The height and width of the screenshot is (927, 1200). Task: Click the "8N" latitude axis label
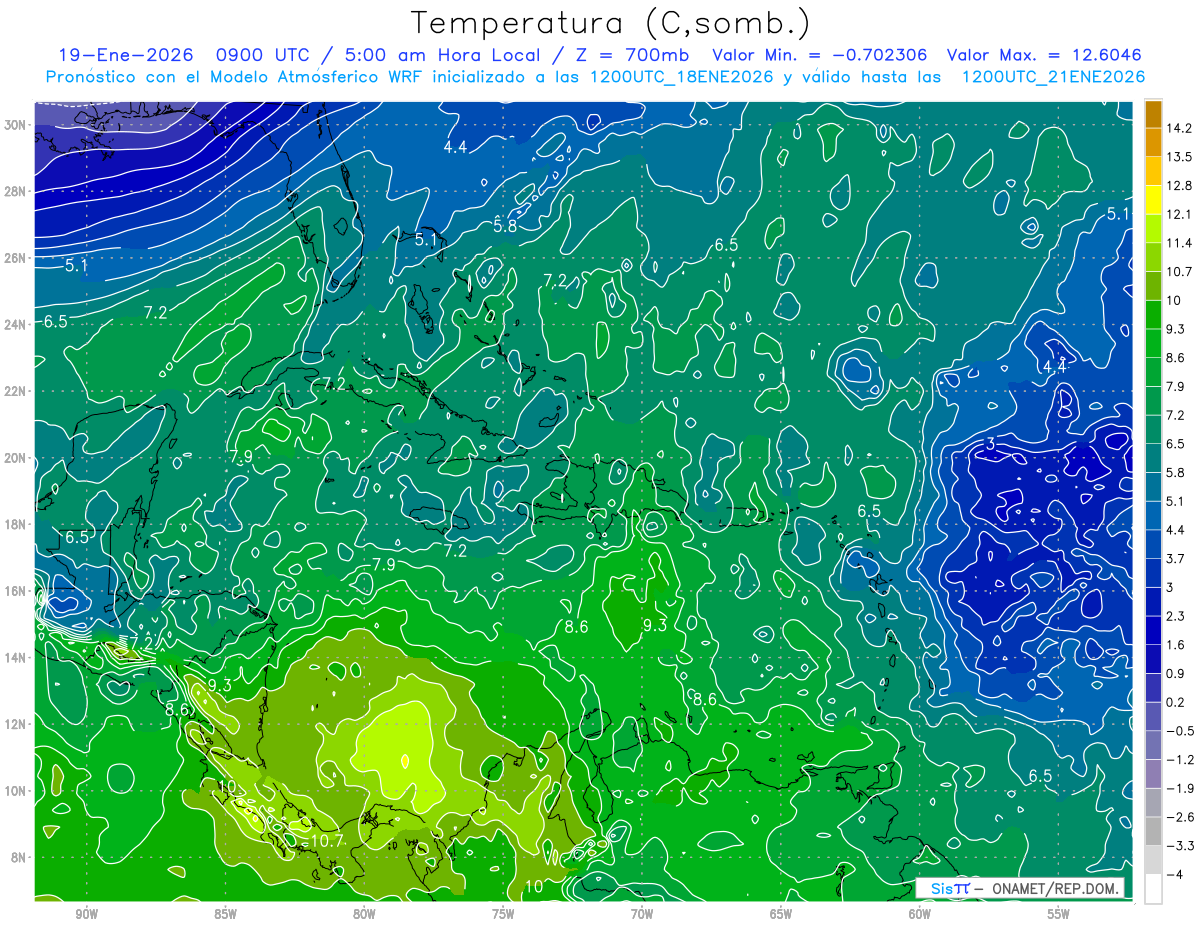[x=19, y=857]
